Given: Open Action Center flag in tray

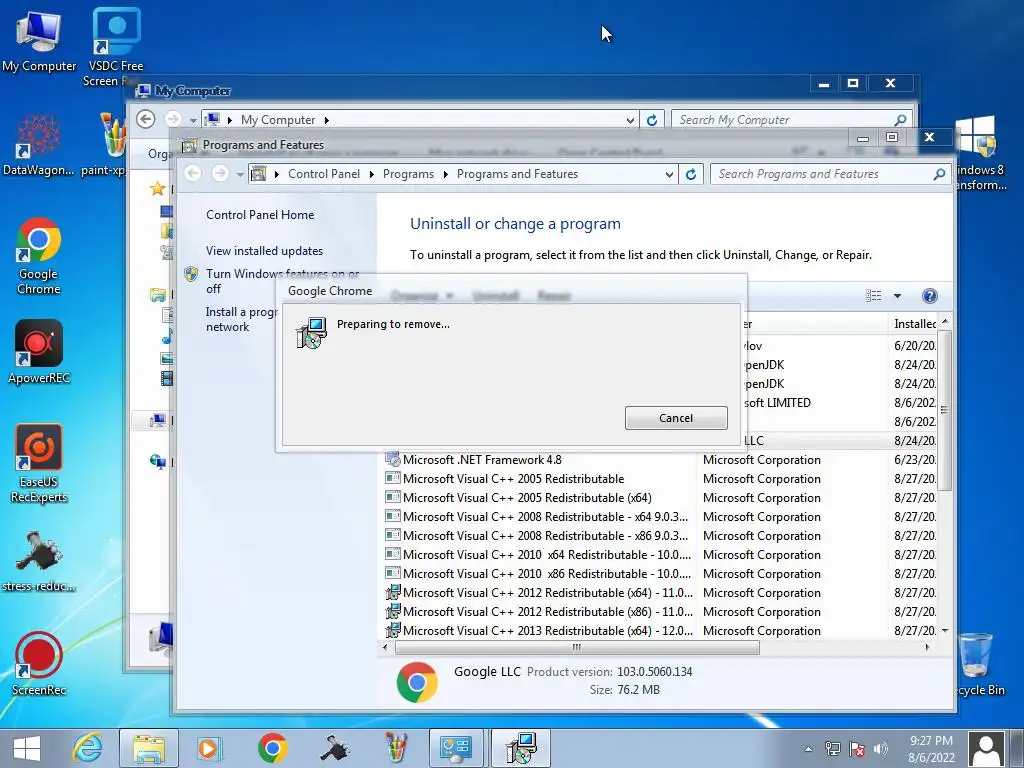Looking at the screenshot, I should point(856,749).
